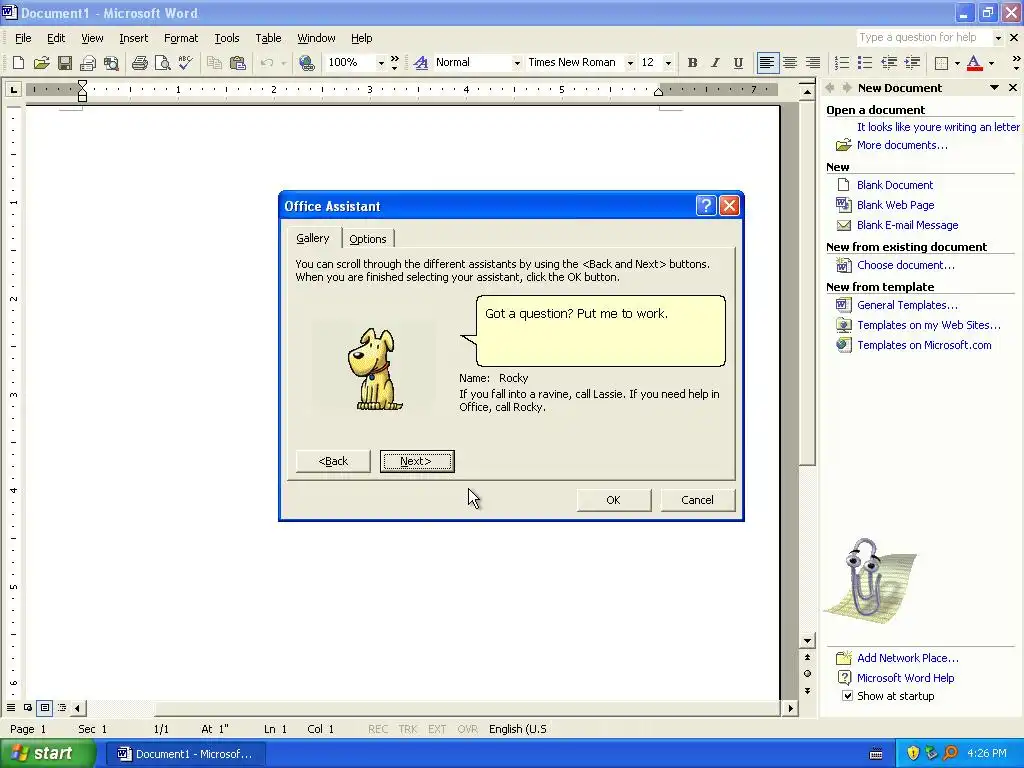The height and width of the screenshot is (768, 1024).
Task: Set Align Right paragraph alignment
Action: (x=813, y=63)
